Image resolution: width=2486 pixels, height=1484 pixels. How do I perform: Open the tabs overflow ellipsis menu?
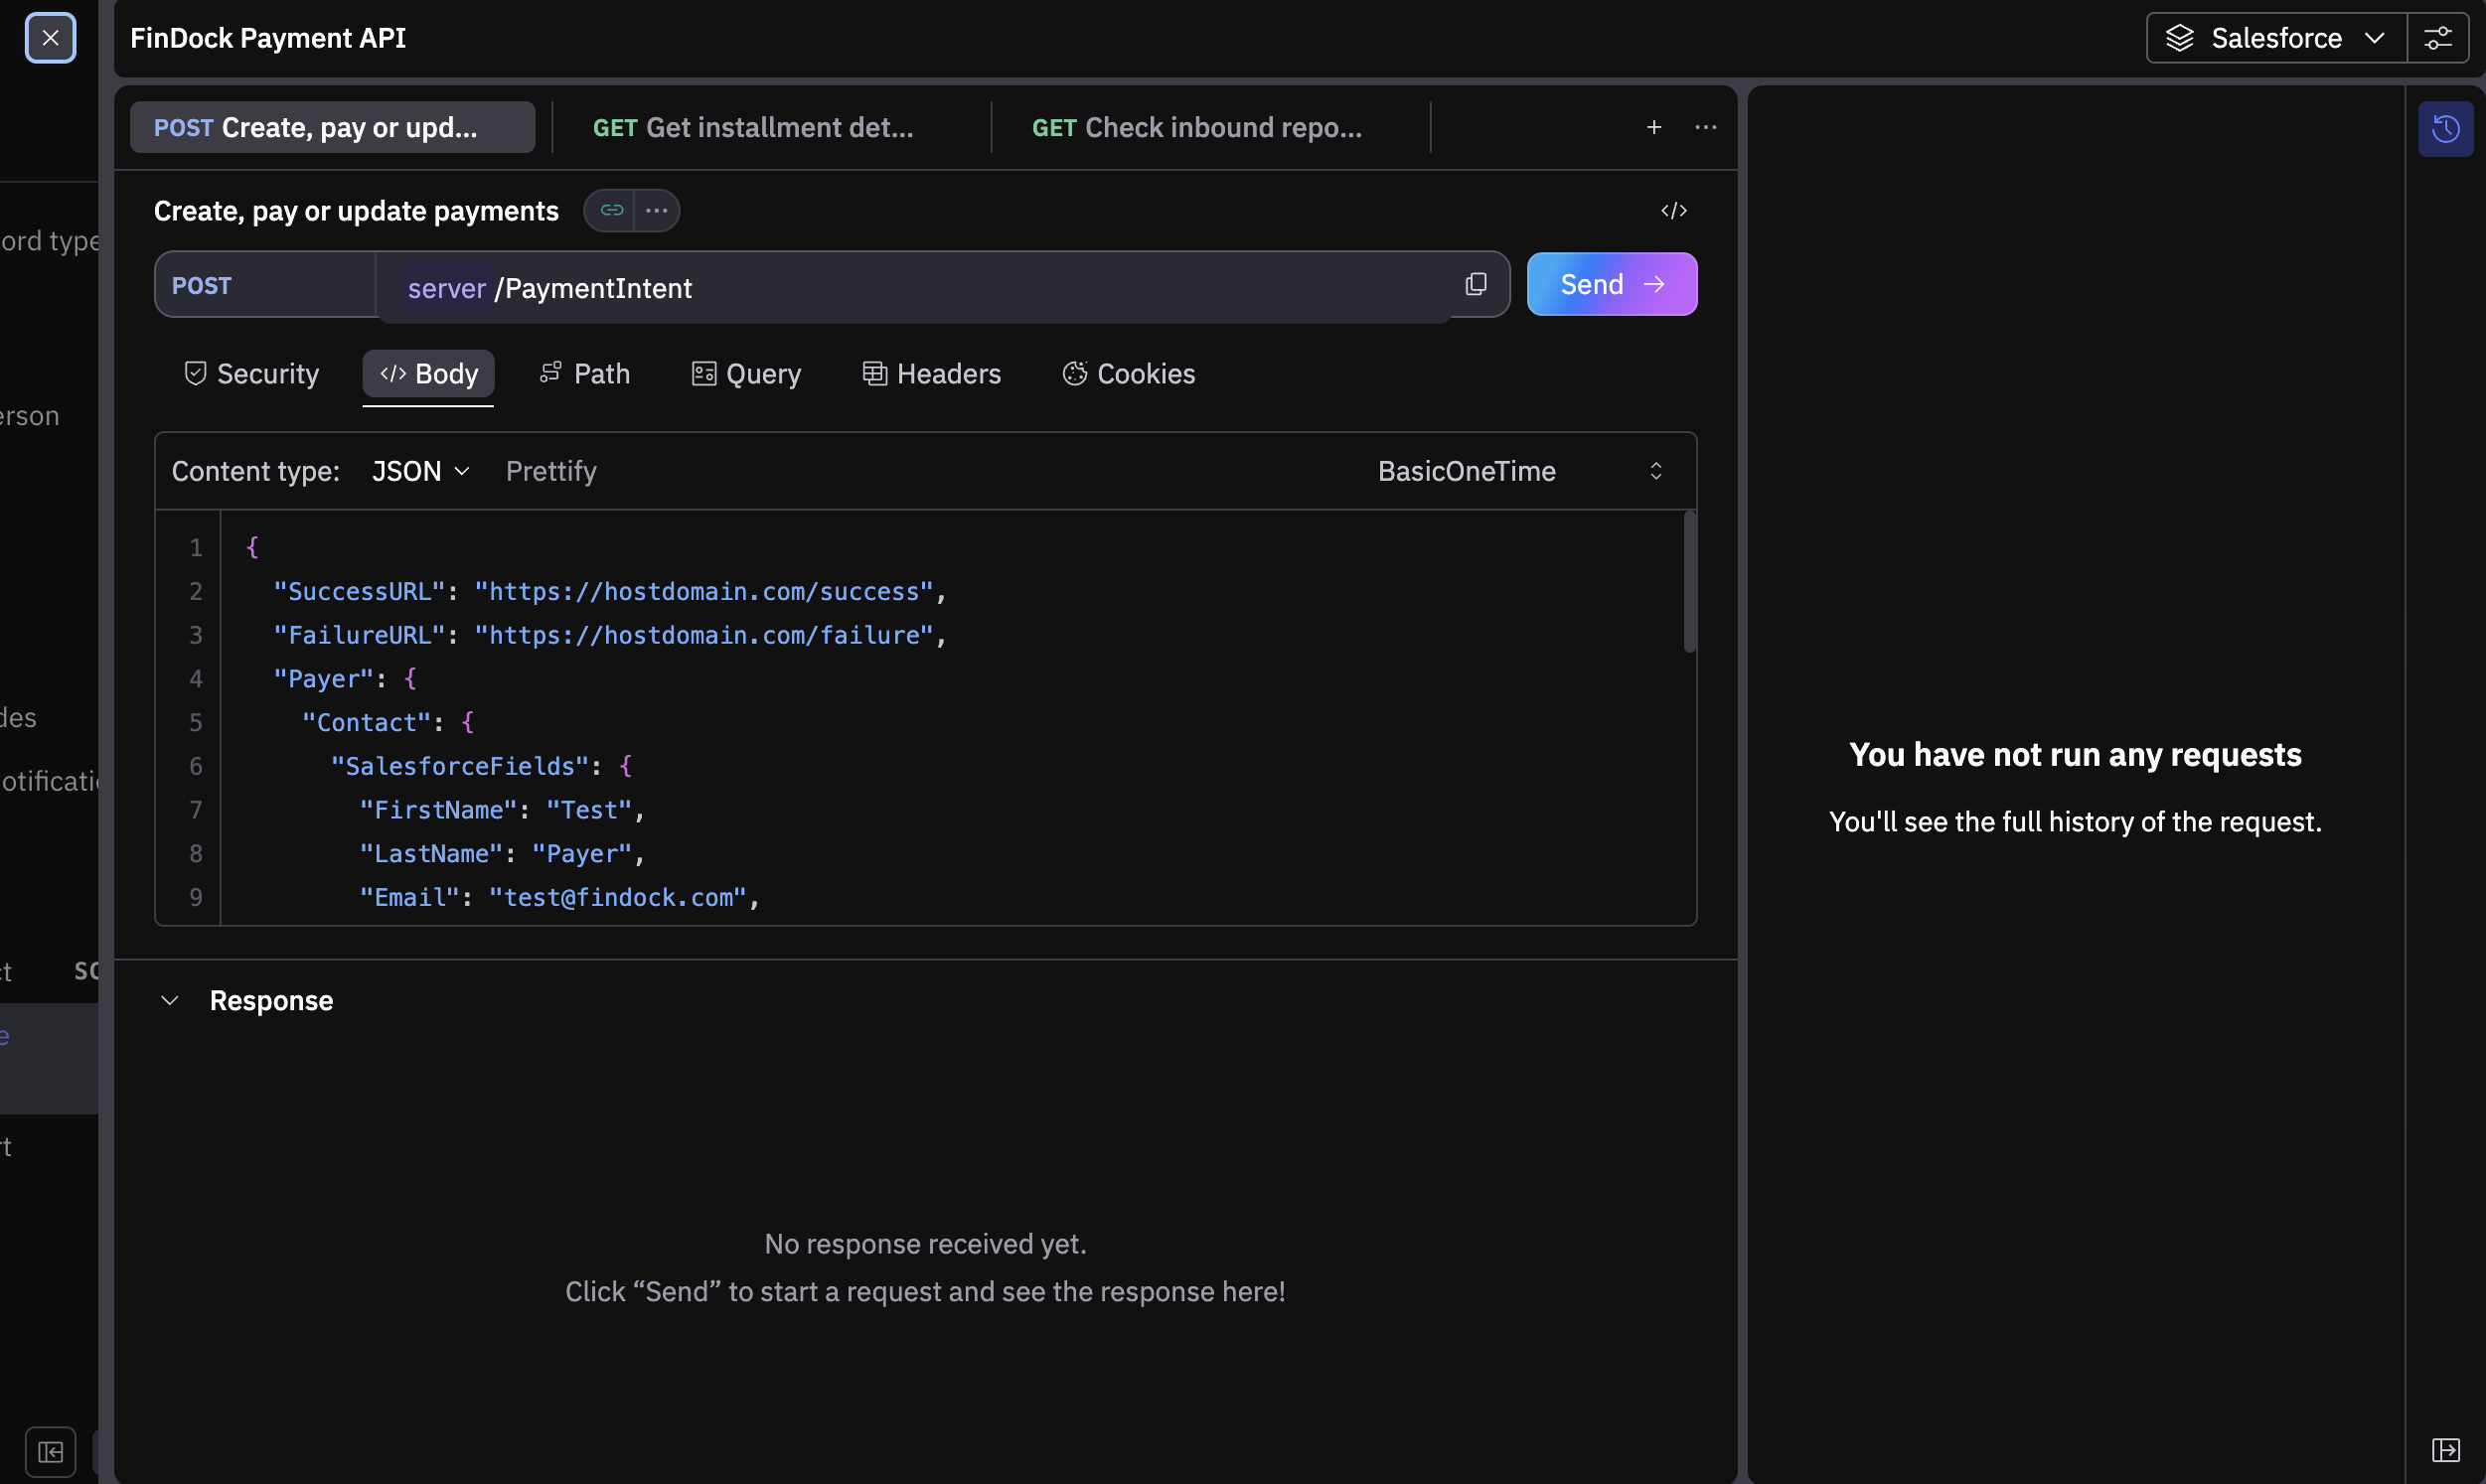point(1705,128)
